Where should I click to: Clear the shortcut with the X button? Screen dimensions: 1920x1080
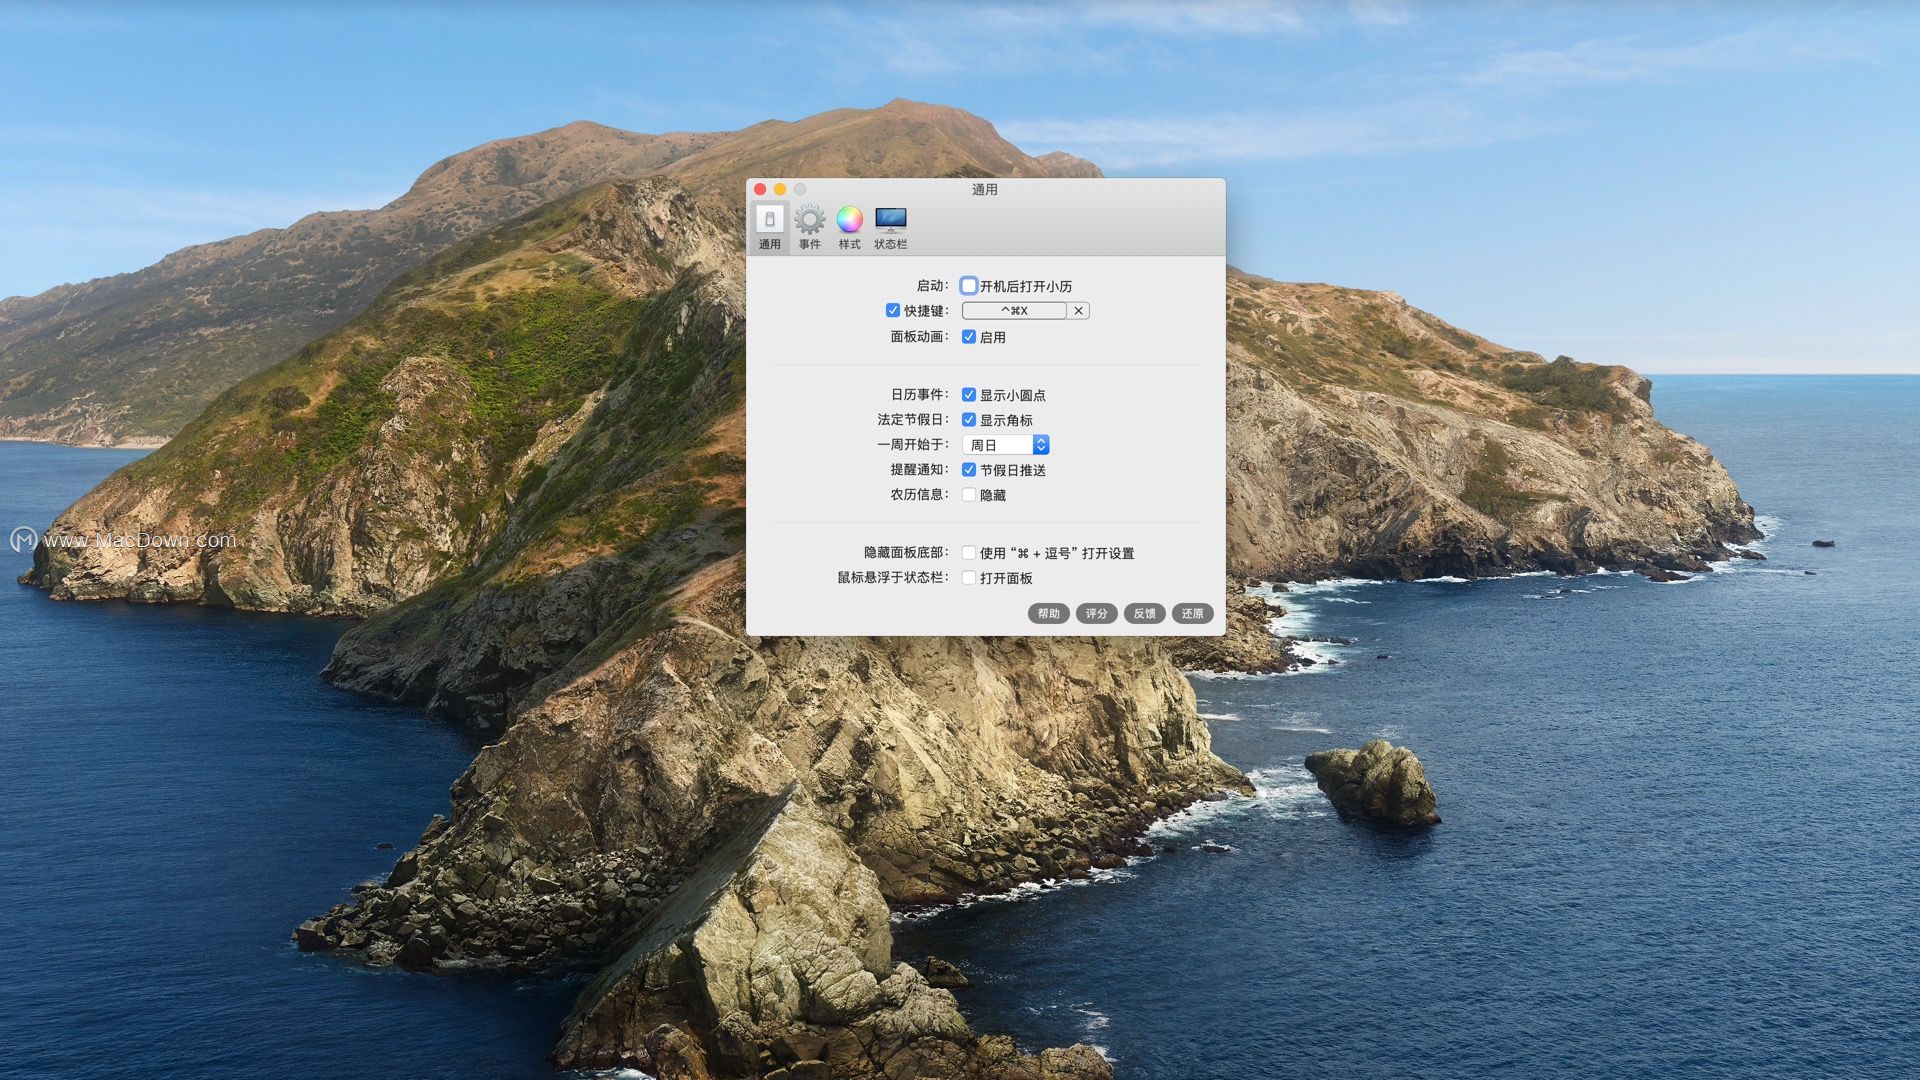[x=1078, y=311]
